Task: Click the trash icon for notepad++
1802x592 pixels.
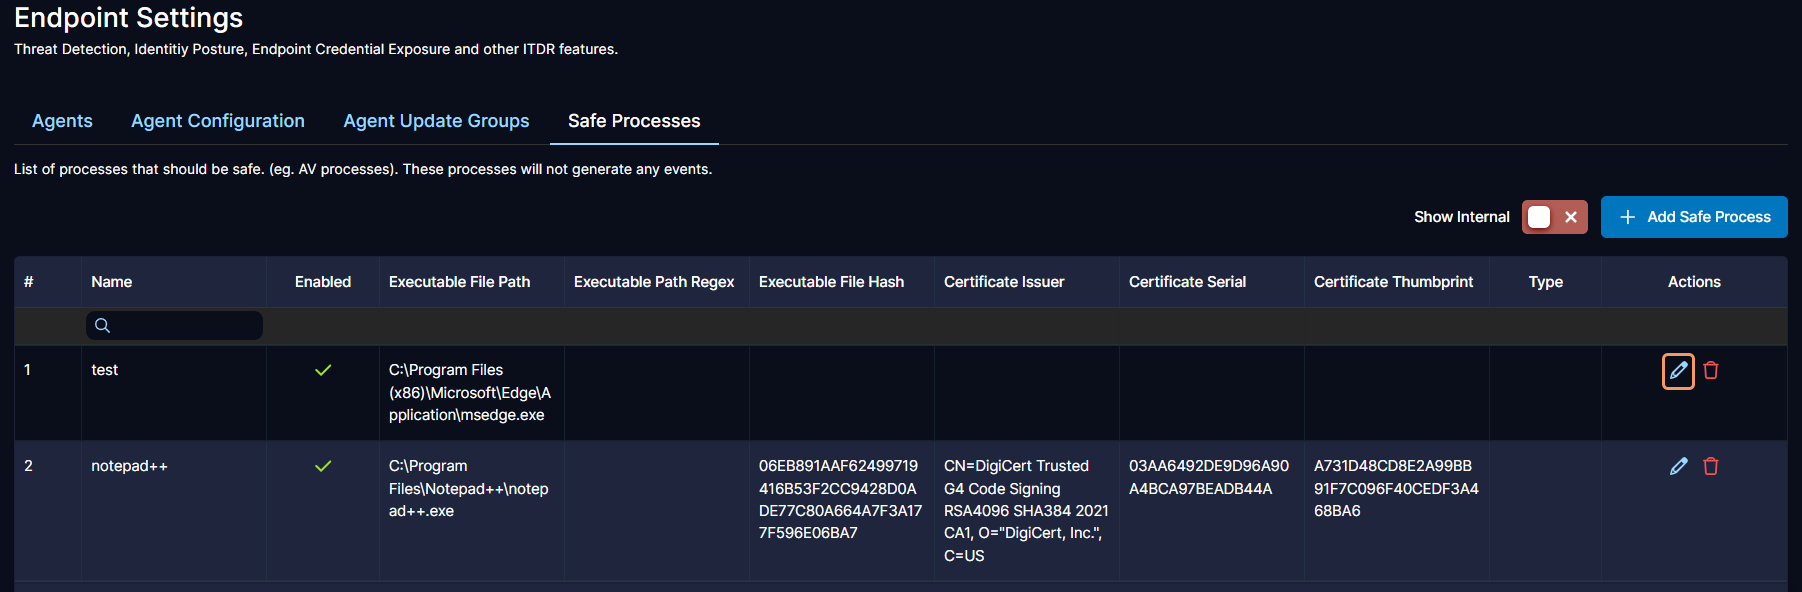Action: tap(1711, 466)
